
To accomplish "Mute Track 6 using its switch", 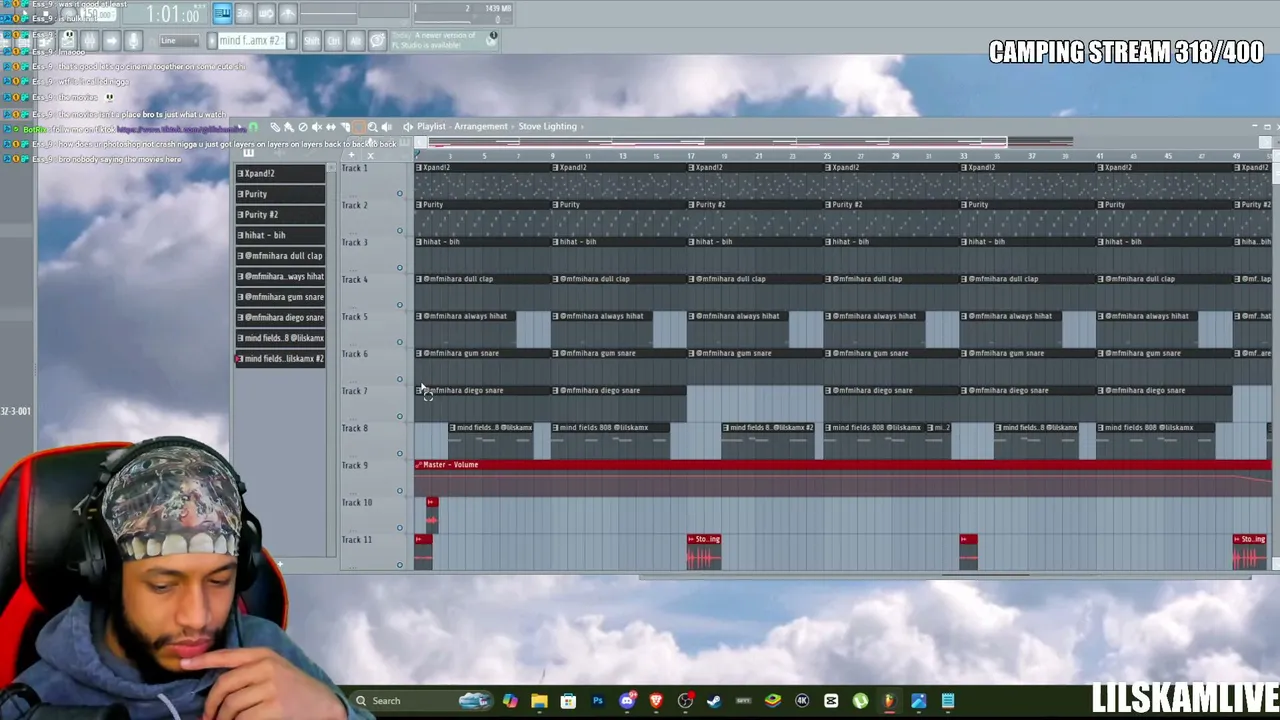I will tap(400, 379).
